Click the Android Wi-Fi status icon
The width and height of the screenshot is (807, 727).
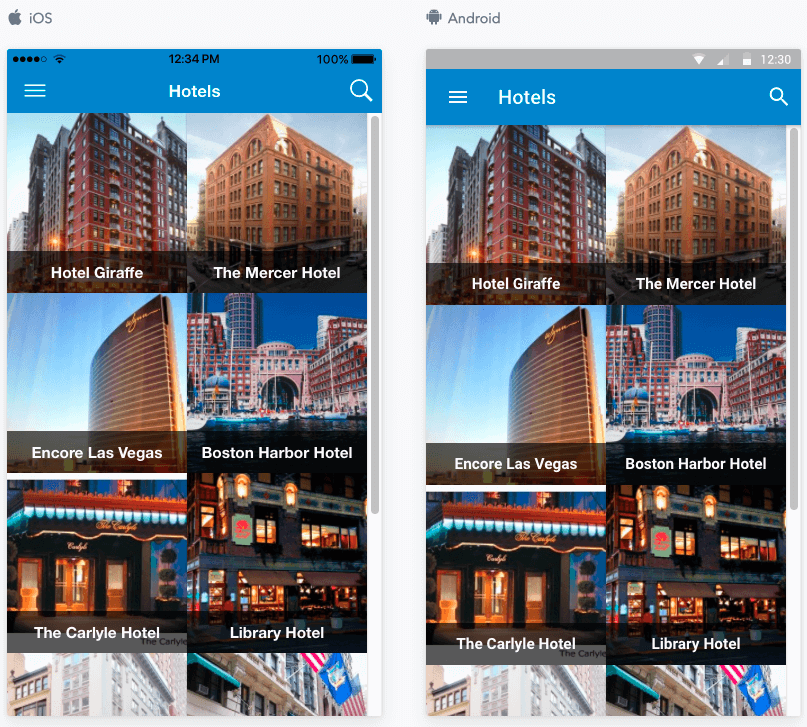click(x=698, y=59)
